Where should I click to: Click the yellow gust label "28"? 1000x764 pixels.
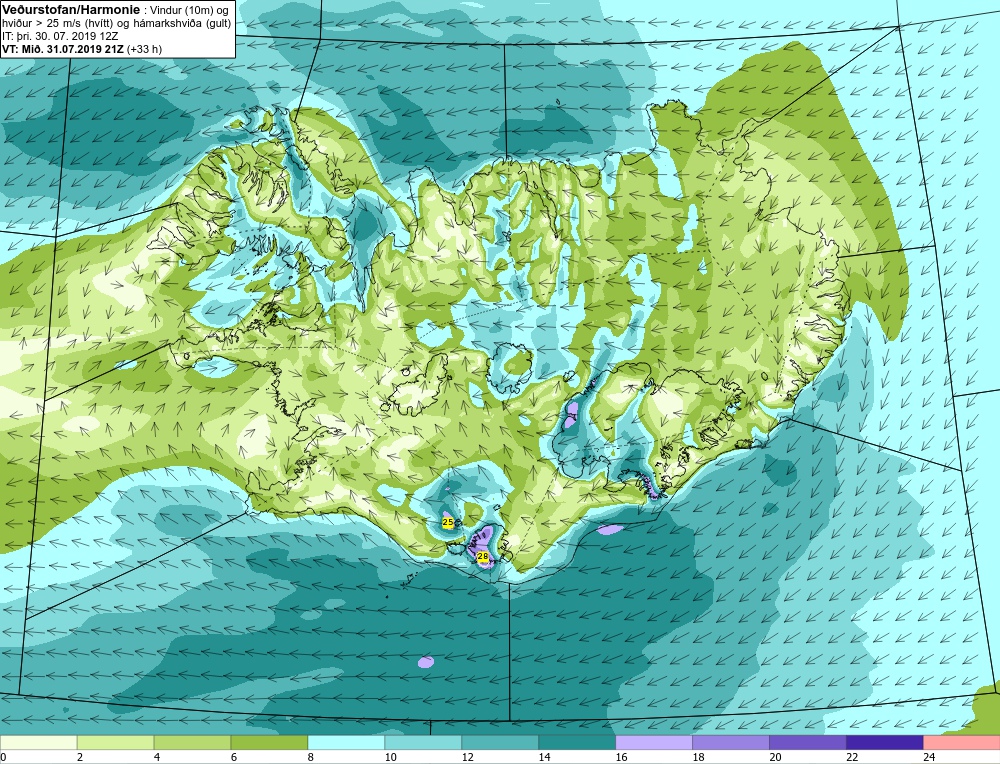tap(483, 557)
